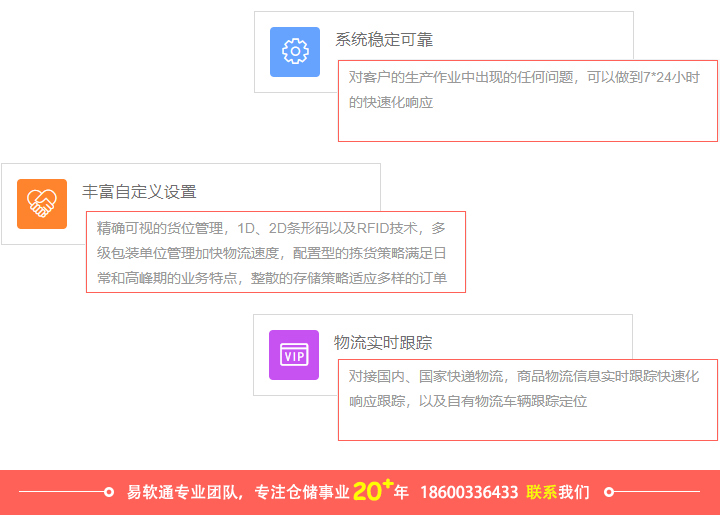Viewport: 720px width, 526px height.
Task: Click the orange handshake heart icon
Action: pyautogui.click(x=42, y=204)
